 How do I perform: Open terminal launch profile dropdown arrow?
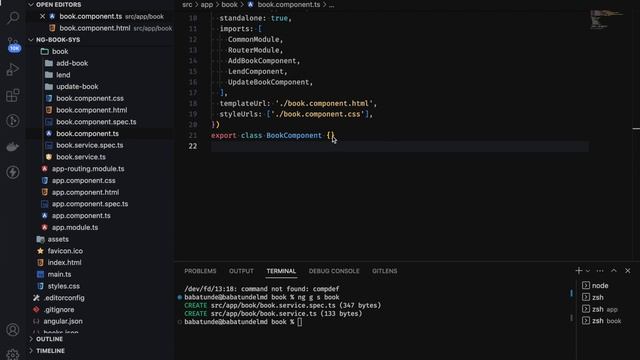pyautogui.click(x=588, y=271)
